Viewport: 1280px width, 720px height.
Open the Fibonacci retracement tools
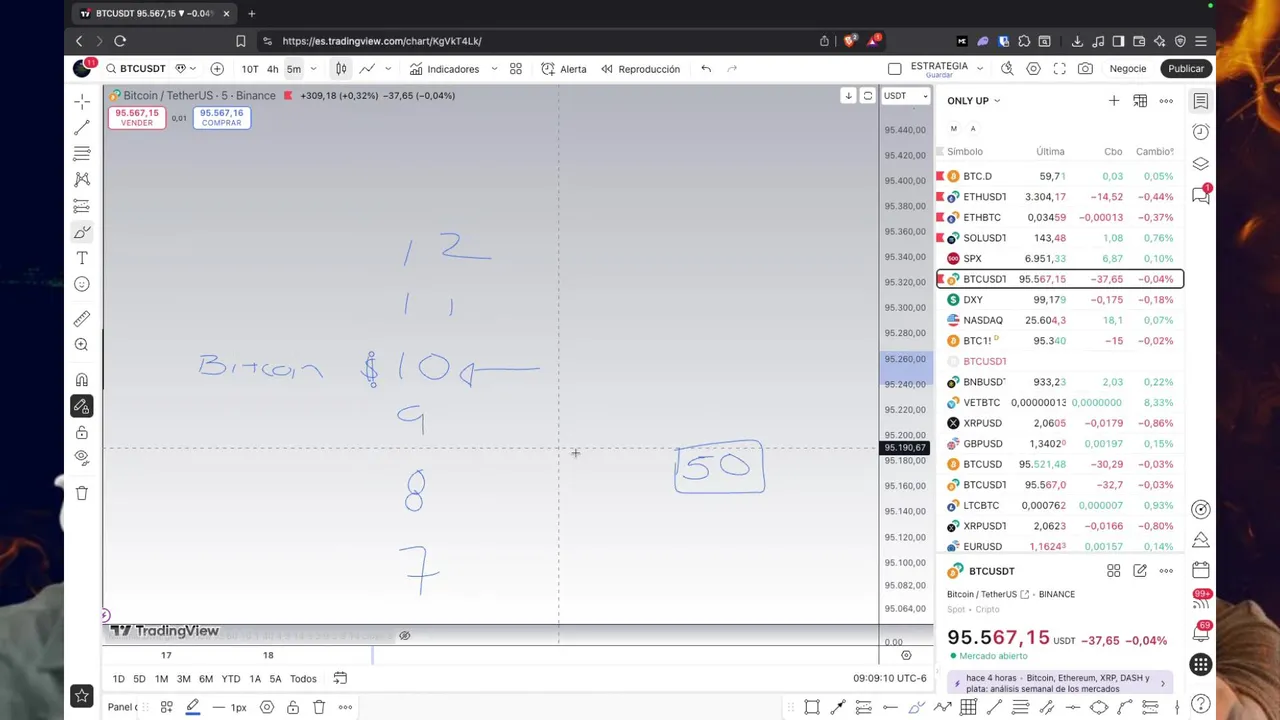click(82, 154)
